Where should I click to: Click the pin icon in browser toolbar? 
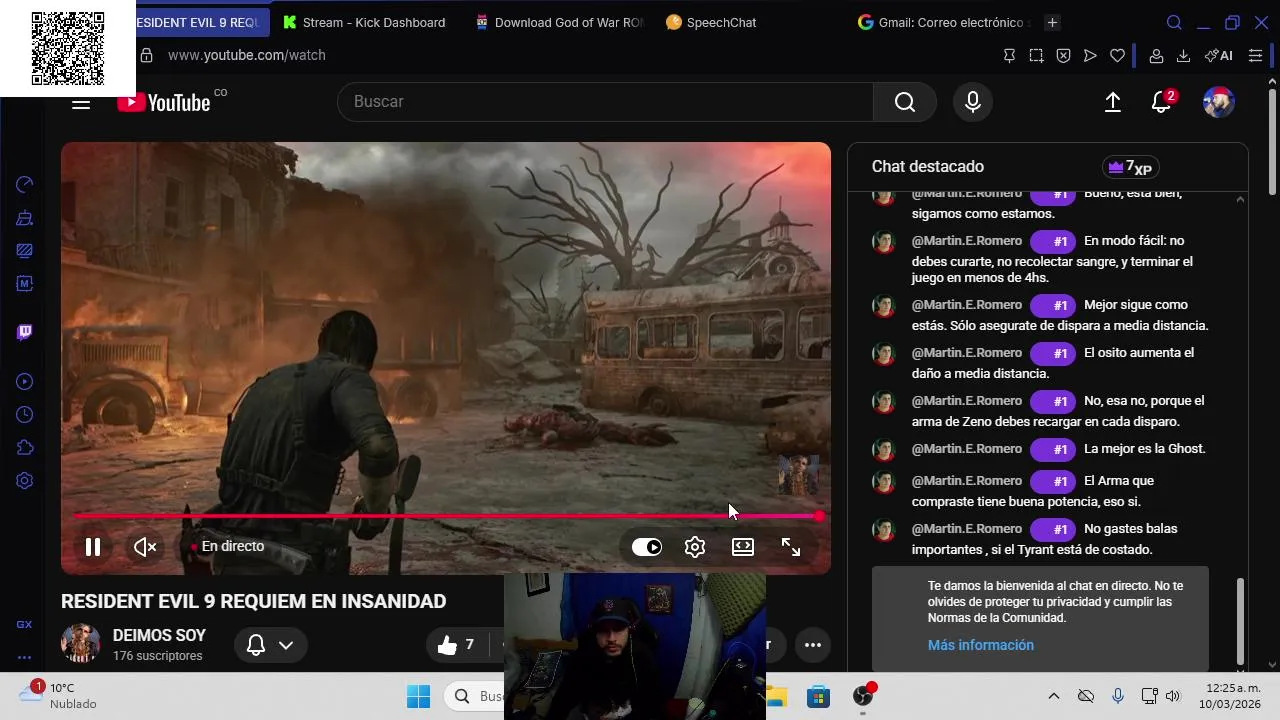[x=1009, y=56]
